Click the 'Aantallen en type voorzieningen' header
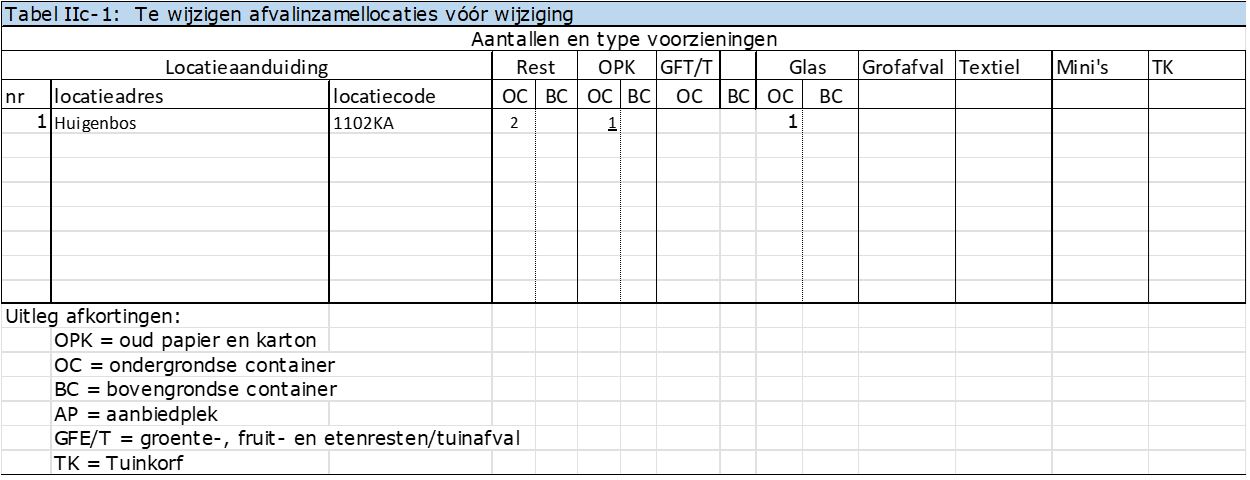 tap(624, 40)
